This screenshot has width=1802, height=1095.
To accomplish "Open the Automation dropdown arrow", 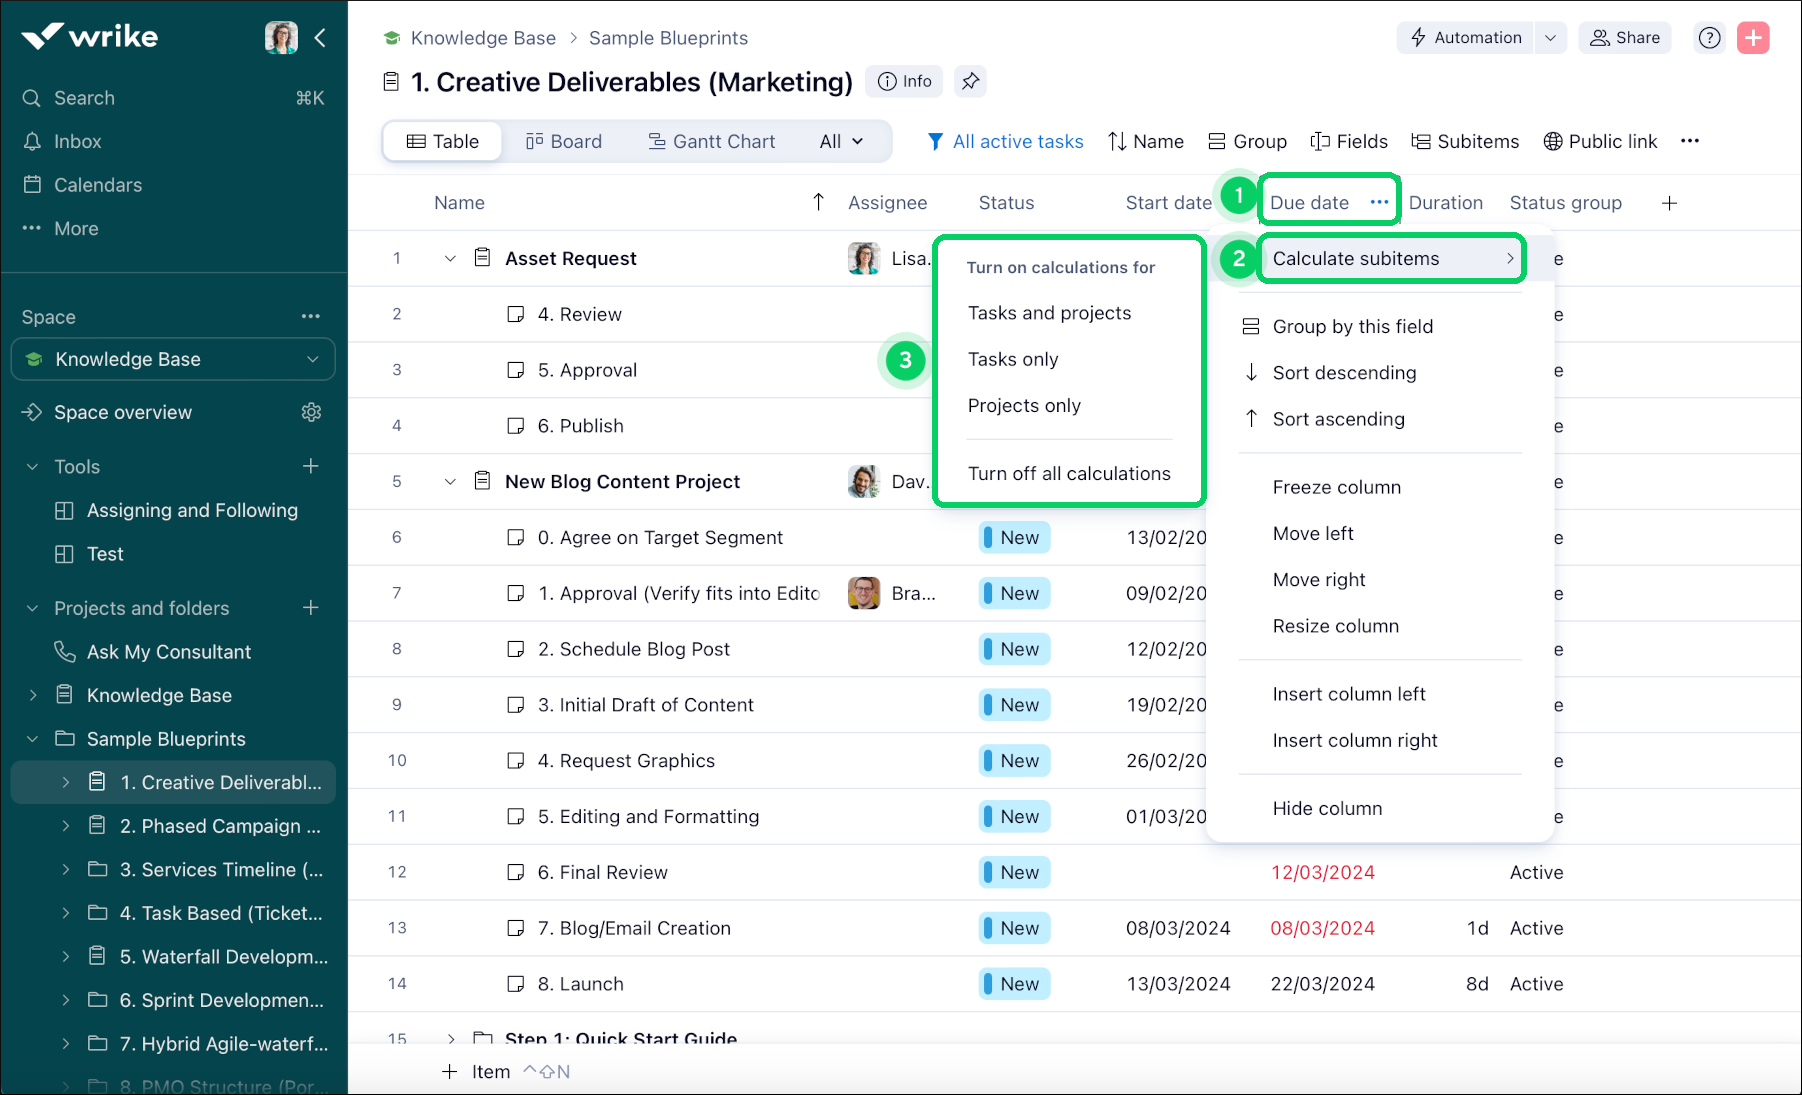I will click(x=1550, y=38).
